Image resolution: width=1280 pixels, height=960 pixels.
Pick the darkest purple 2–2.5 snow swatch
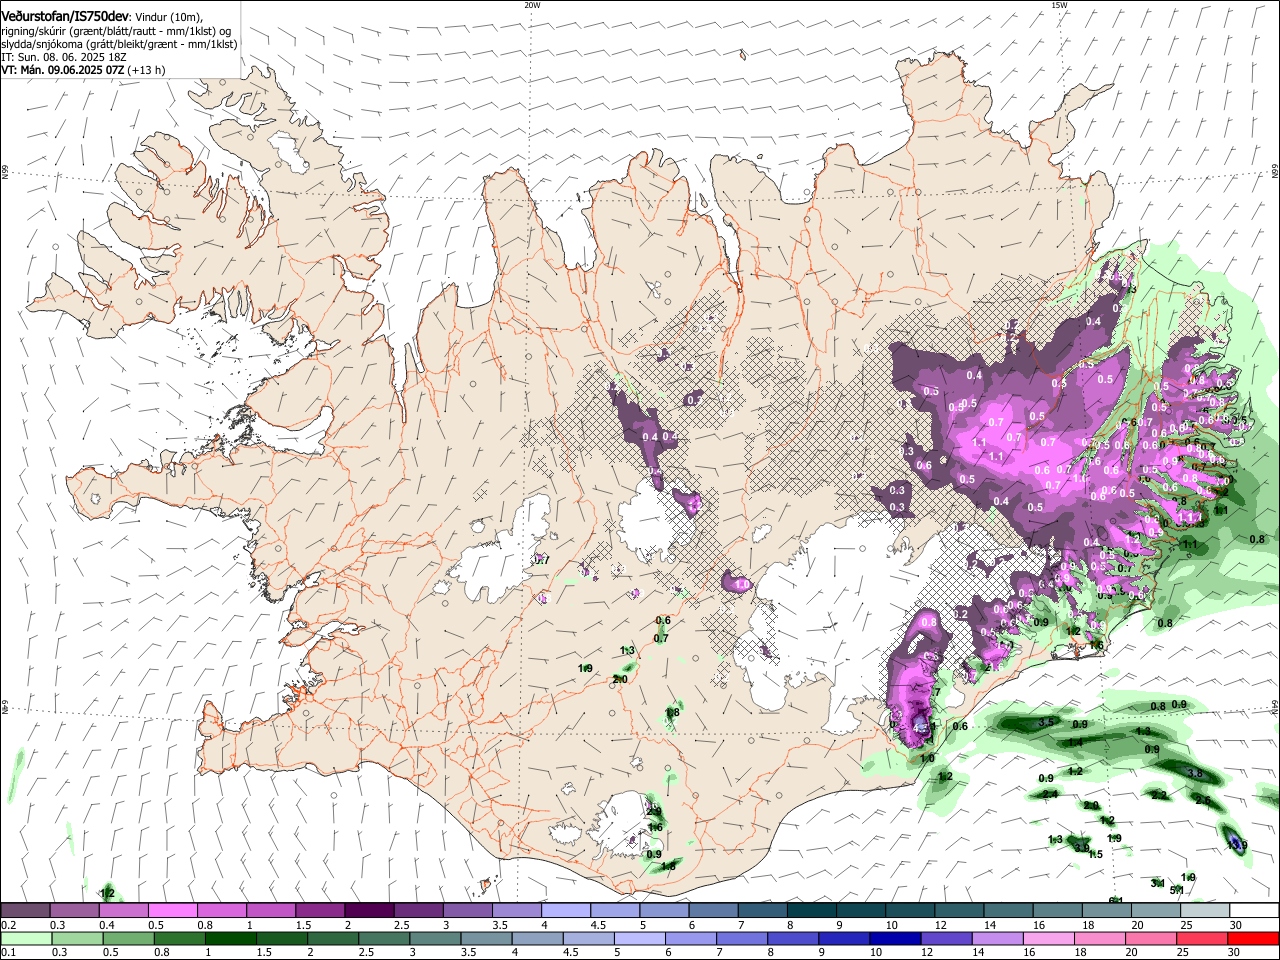point(368,910)
